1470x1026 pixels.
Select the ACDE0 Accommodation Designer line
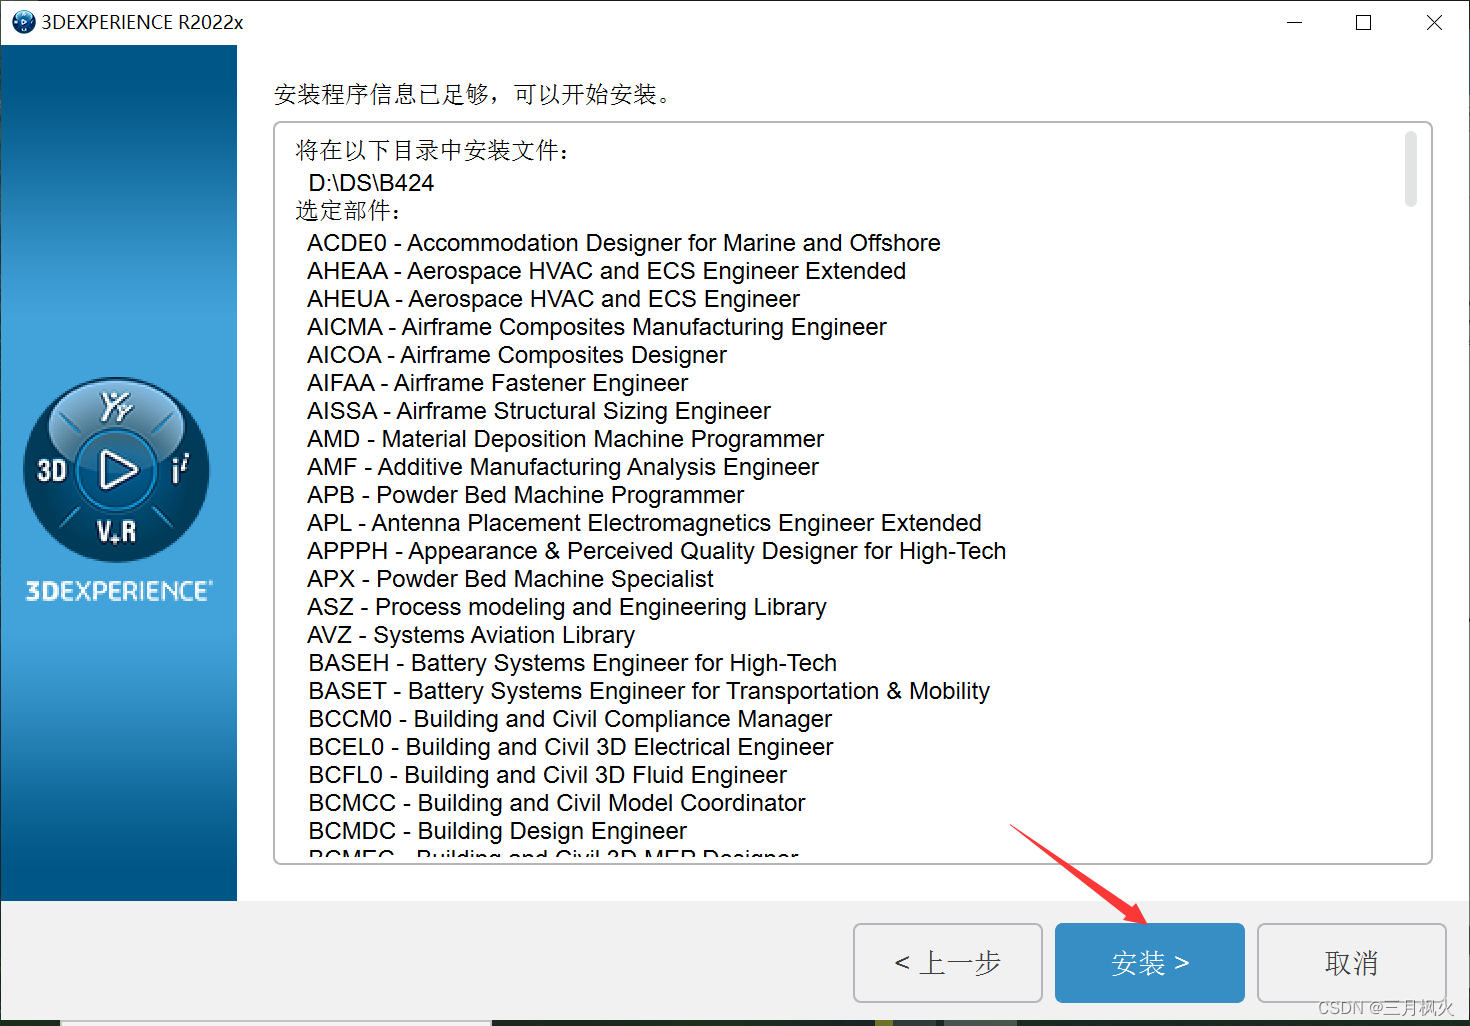pyautogui.click(x=624, y=243)
